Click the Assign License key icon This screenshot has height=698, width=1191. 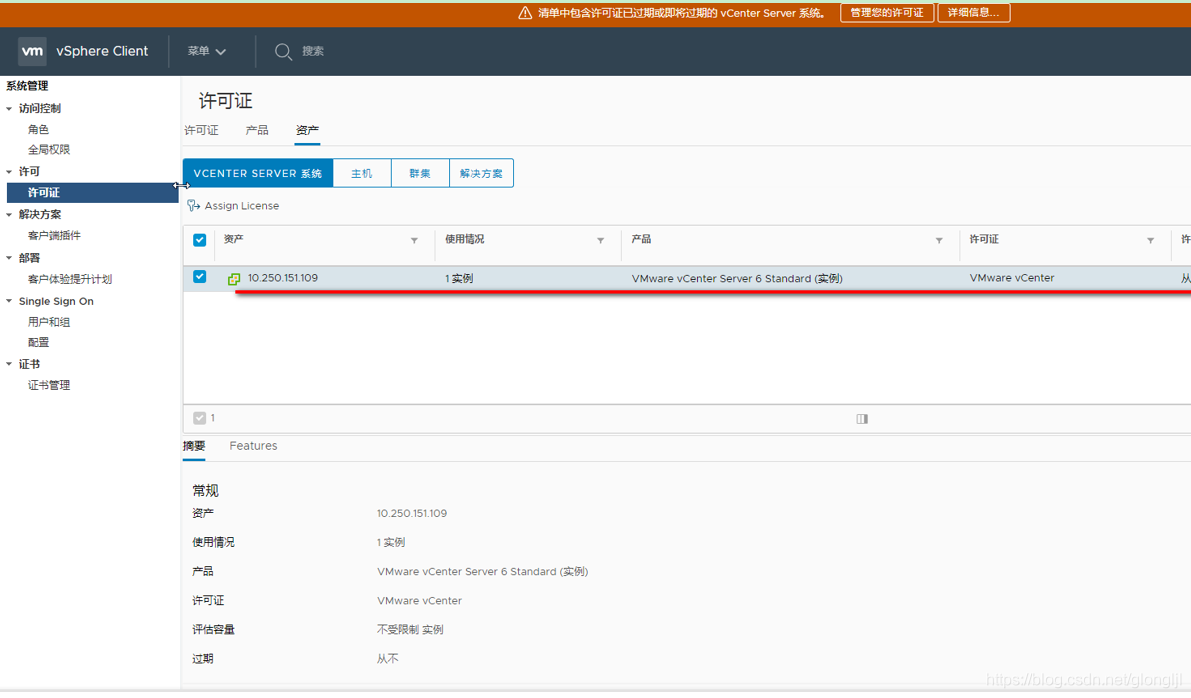coord(194,206)
